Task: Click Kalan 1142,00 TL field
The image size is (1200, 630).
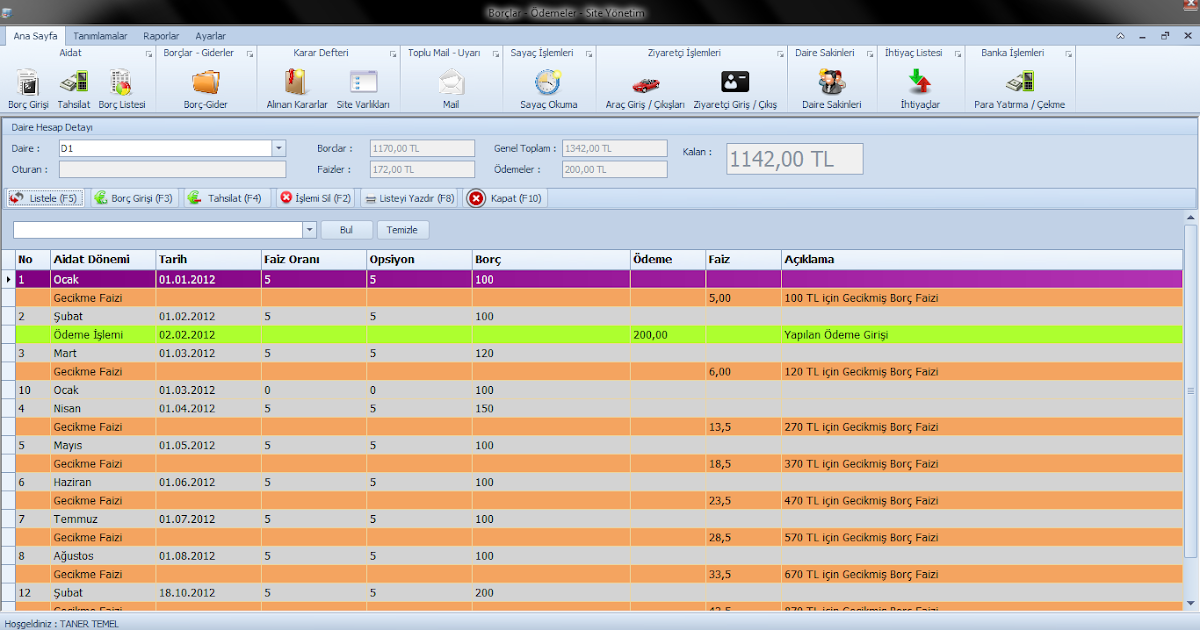Action: pos(794,158)
